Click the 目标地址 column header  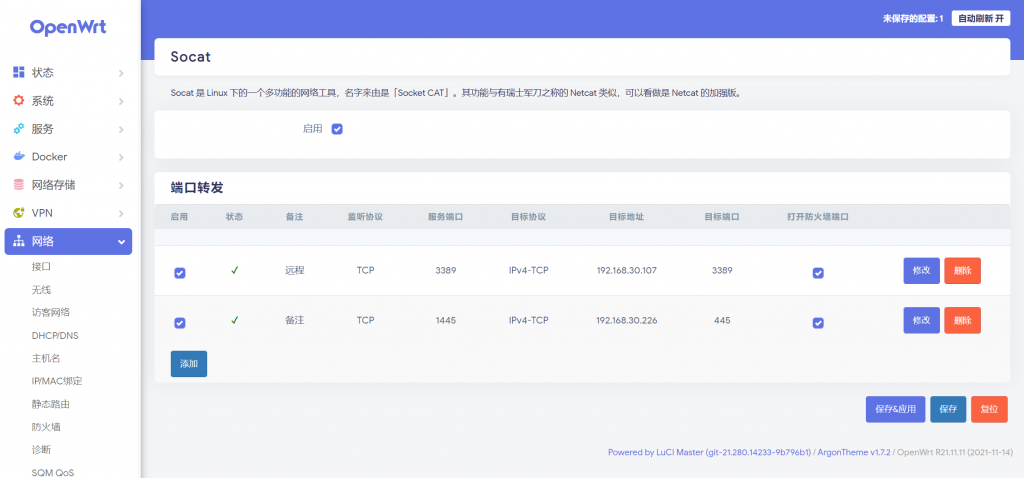(626, 216)
